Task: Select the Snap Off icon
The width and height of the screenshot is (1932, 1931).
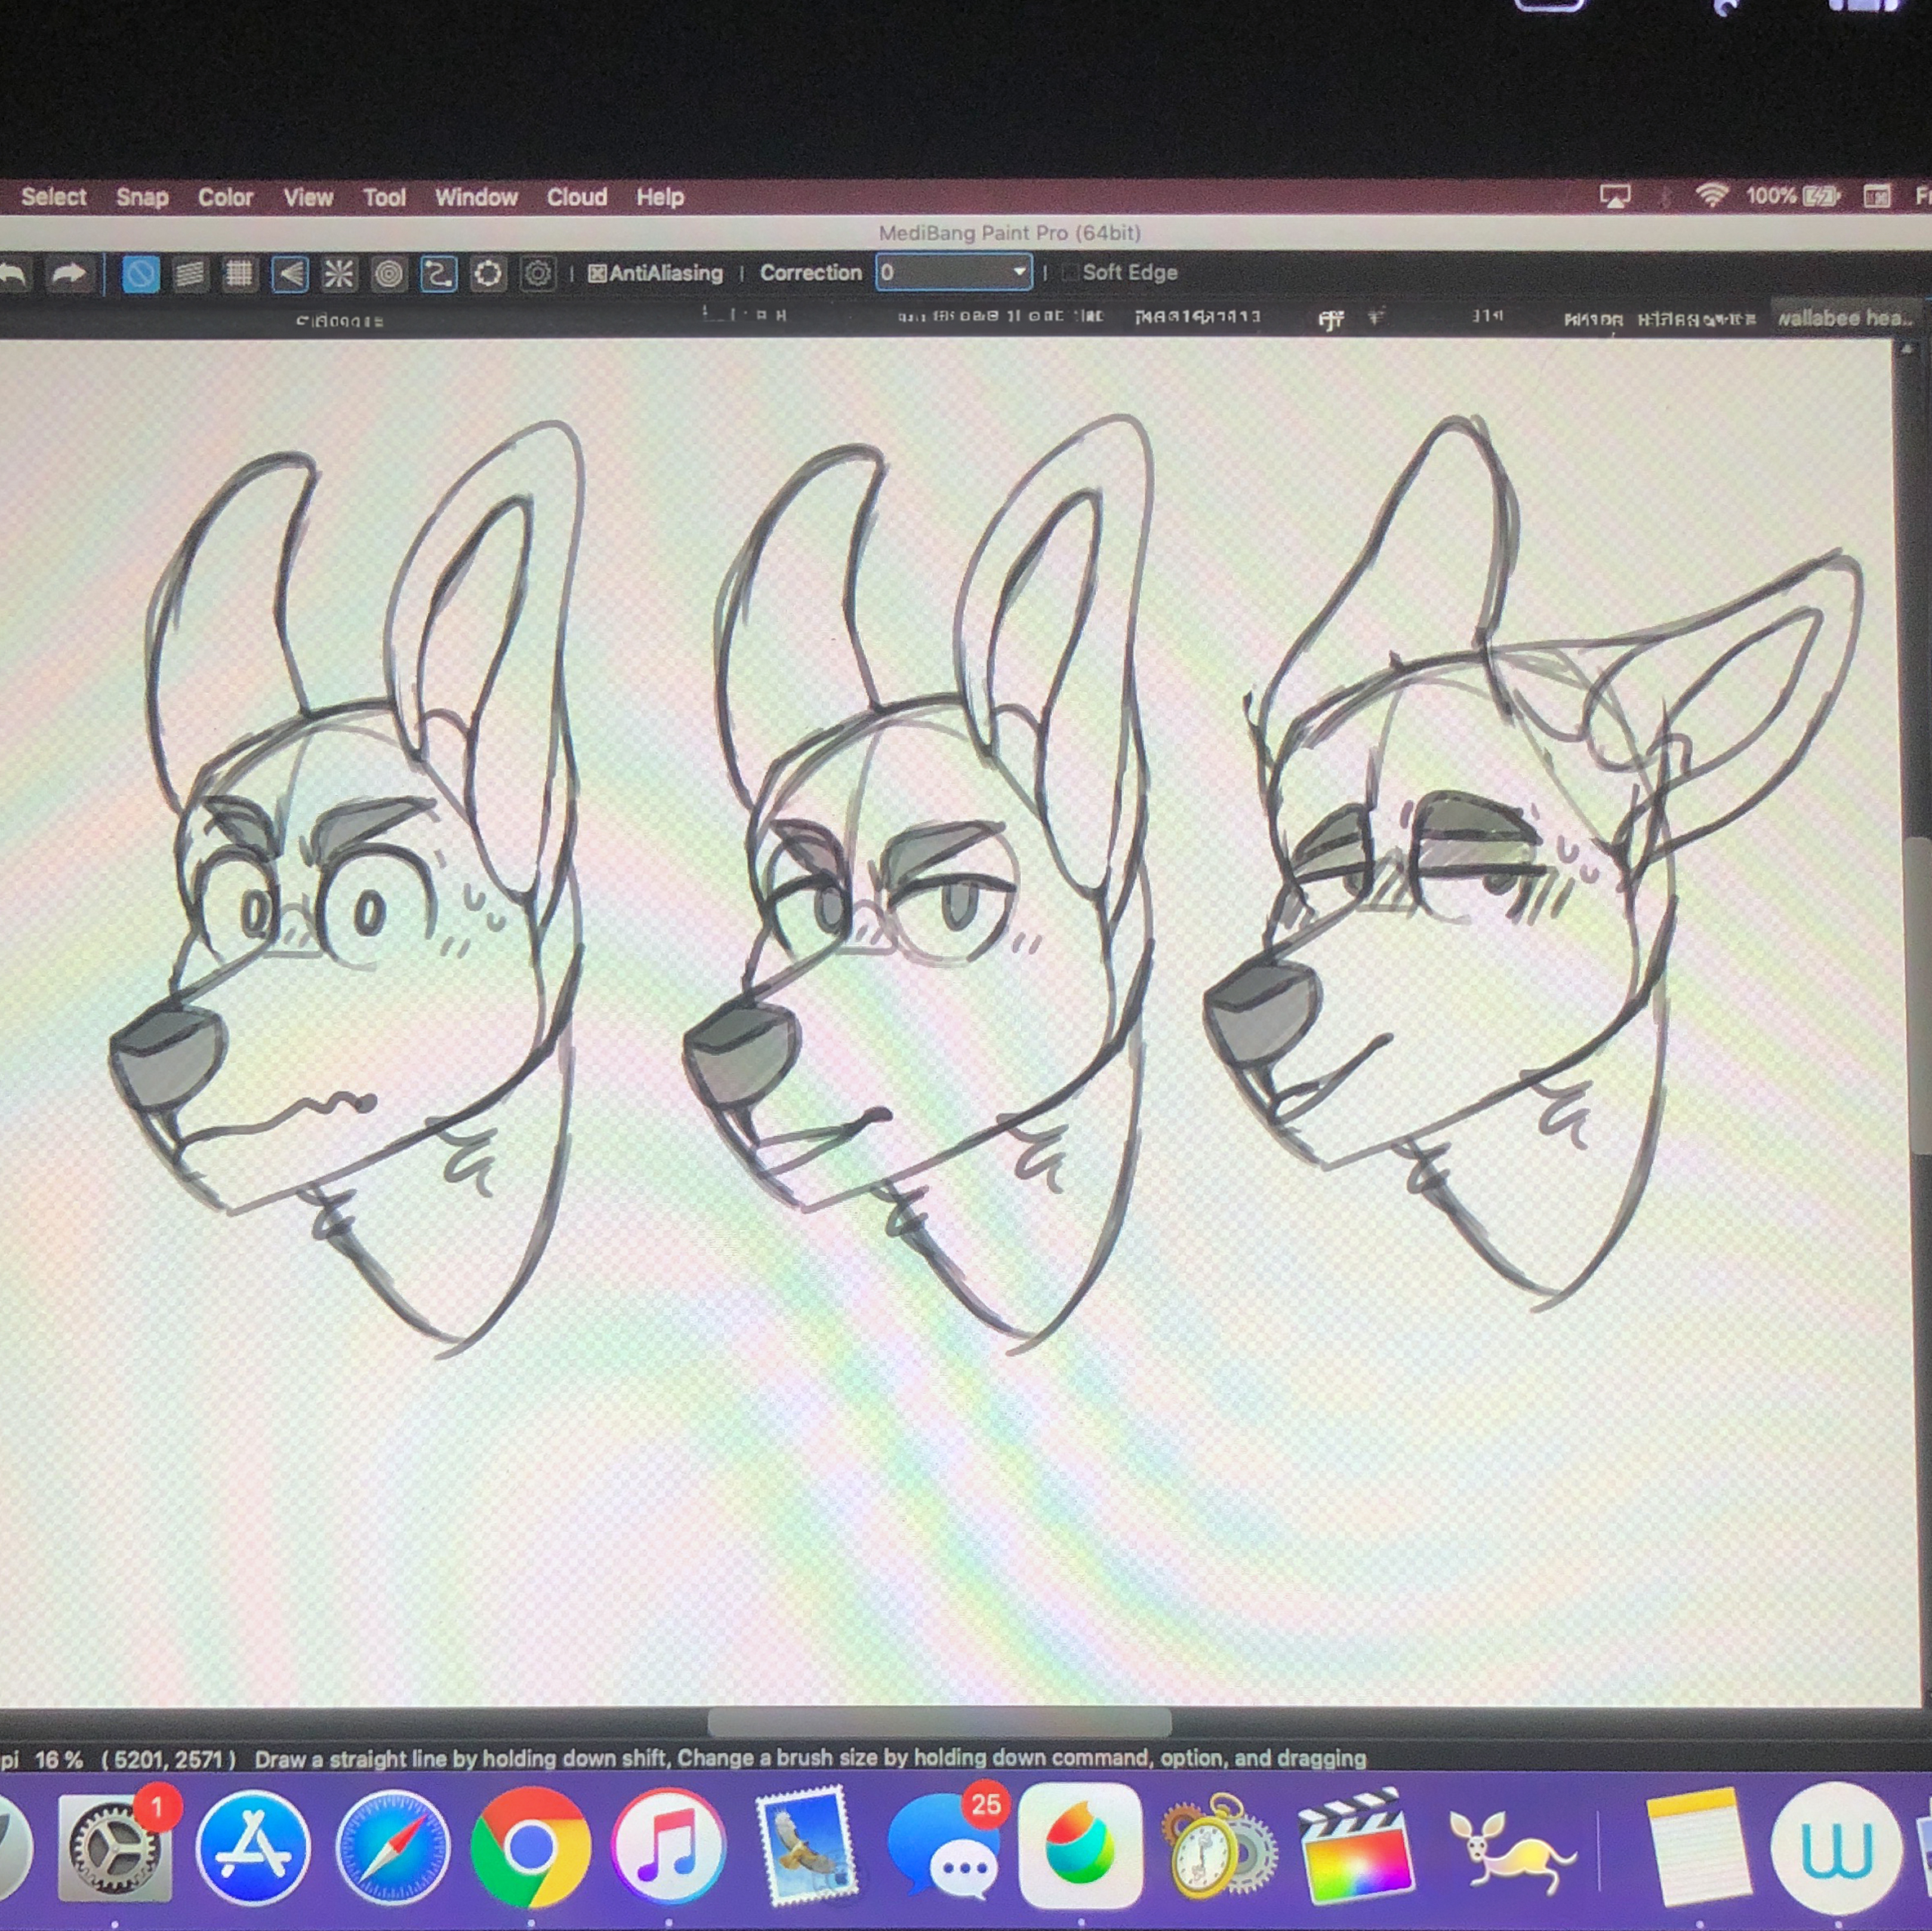Action: click(x=140, y=274)
